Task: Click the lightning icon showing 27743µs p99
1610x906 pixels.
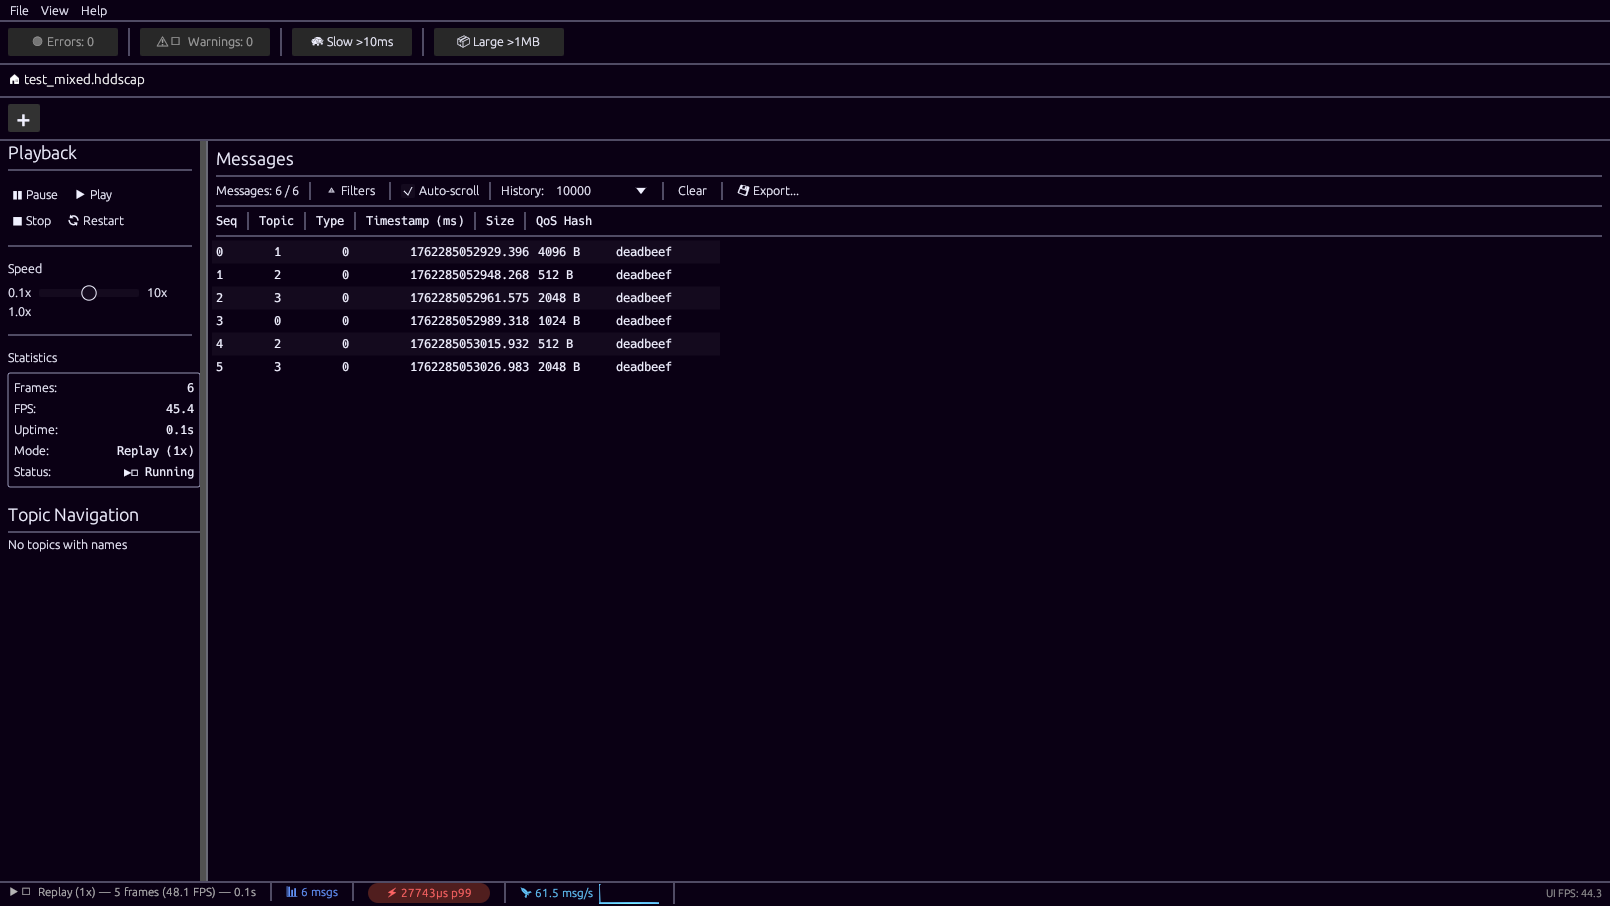Action: pyautogui.click(x=390, y=892)
